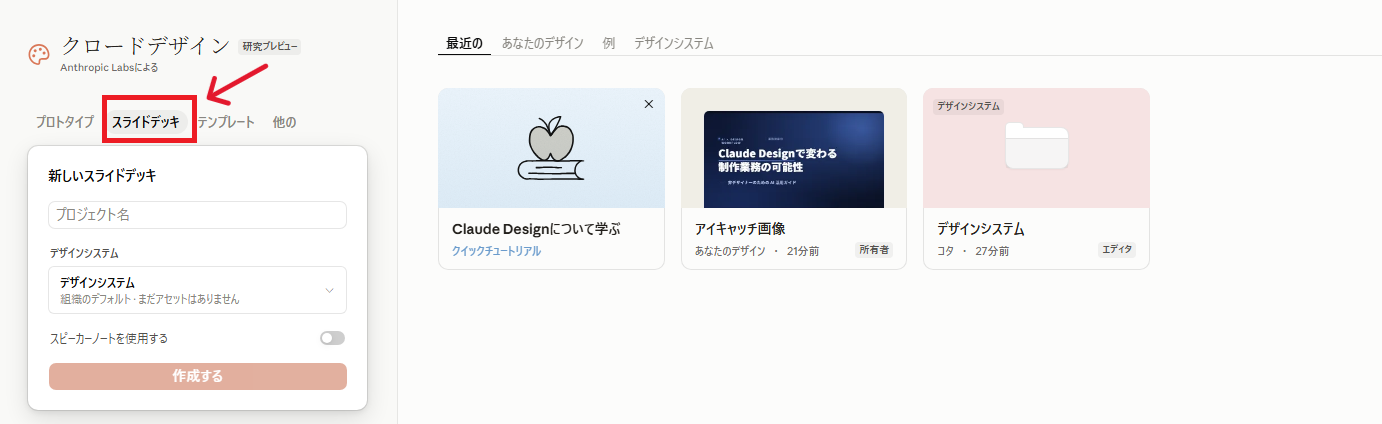Click the 27分前 timestamp

point(992,251)
